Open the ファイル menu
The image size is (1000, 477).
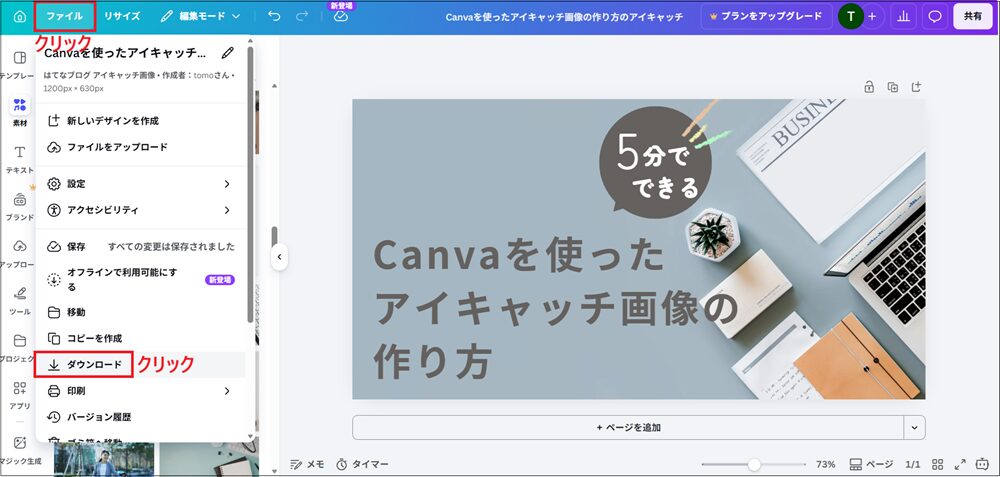tap(65, 16)
